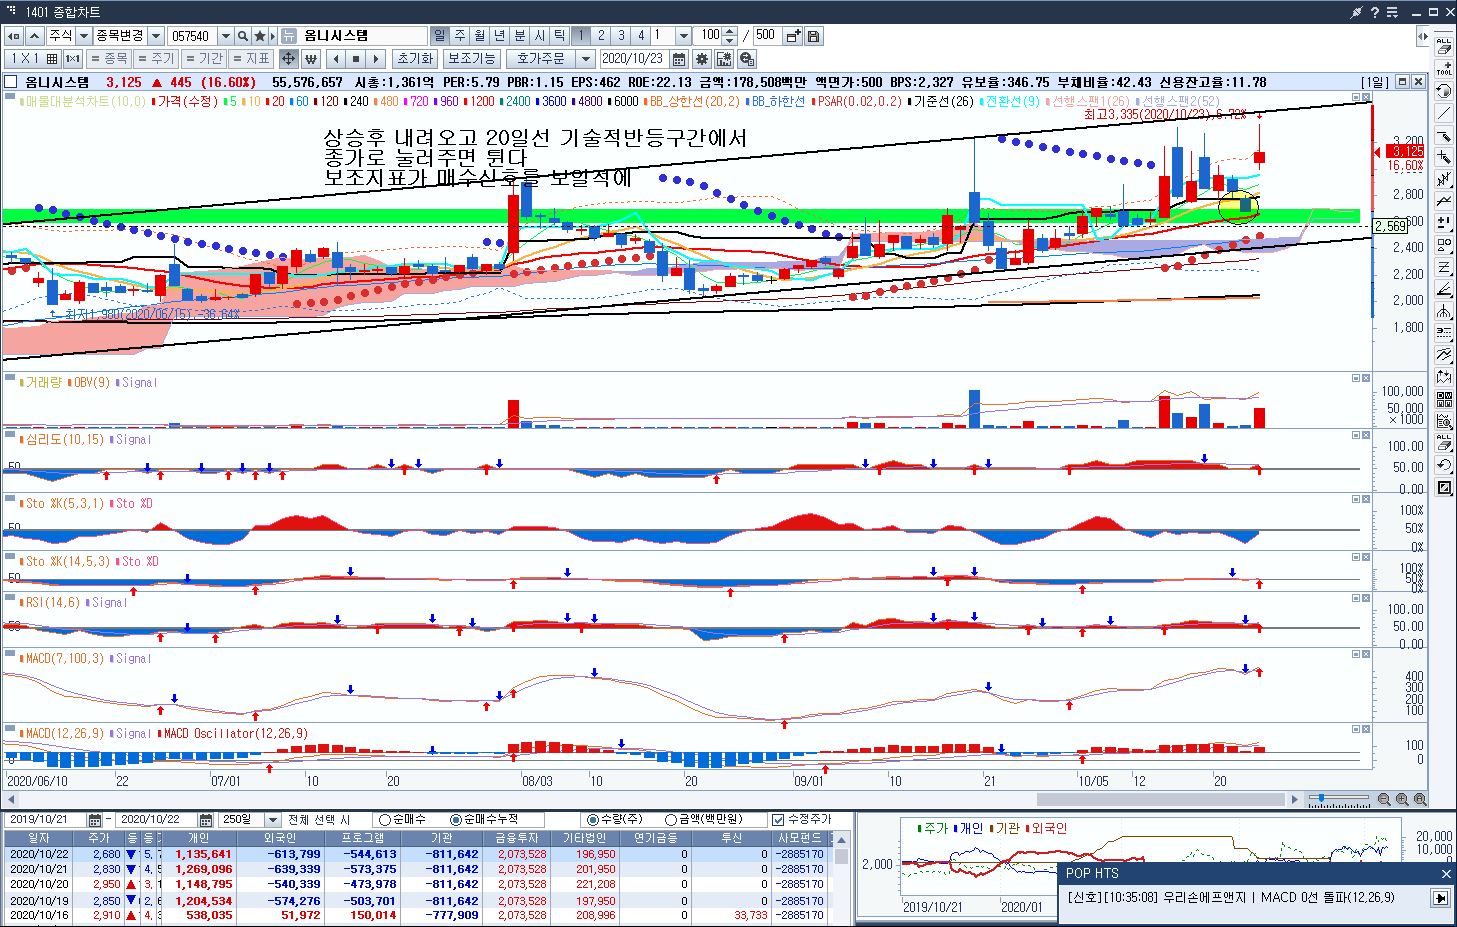The width and height of the screenshot is (1457, 927).
Task: Select the 금액(백만원) radio button
Action: coord(671,820)
